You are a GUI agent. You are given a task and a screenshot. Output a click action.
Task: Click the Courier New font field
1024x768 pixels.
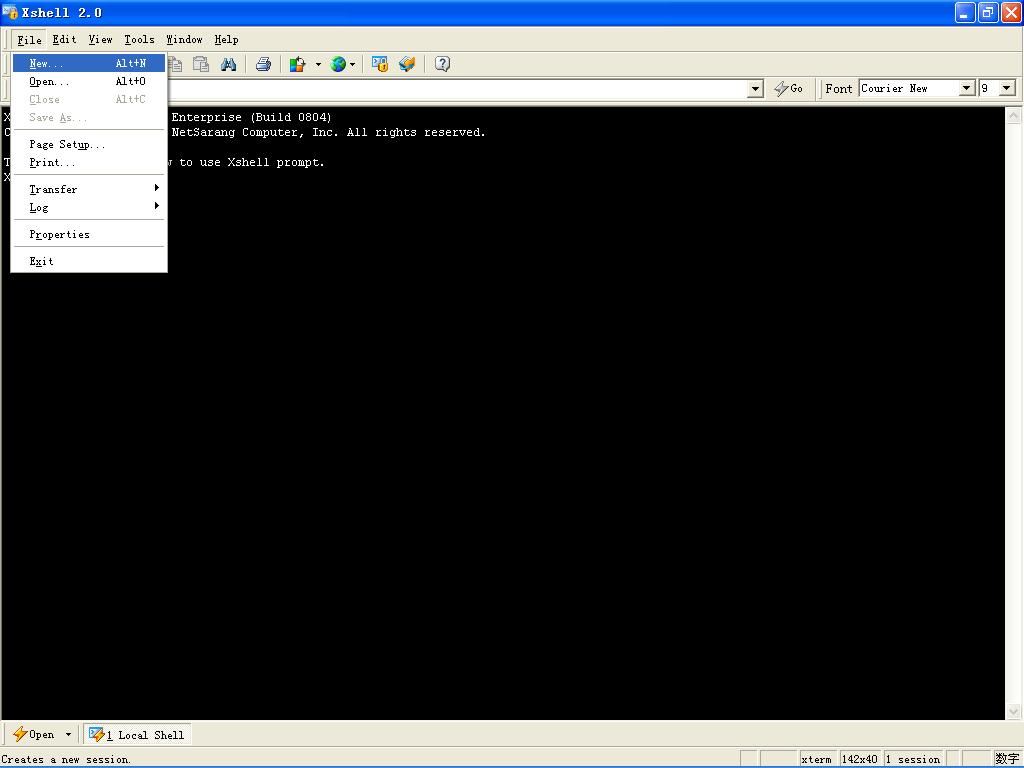pos(909,88)
